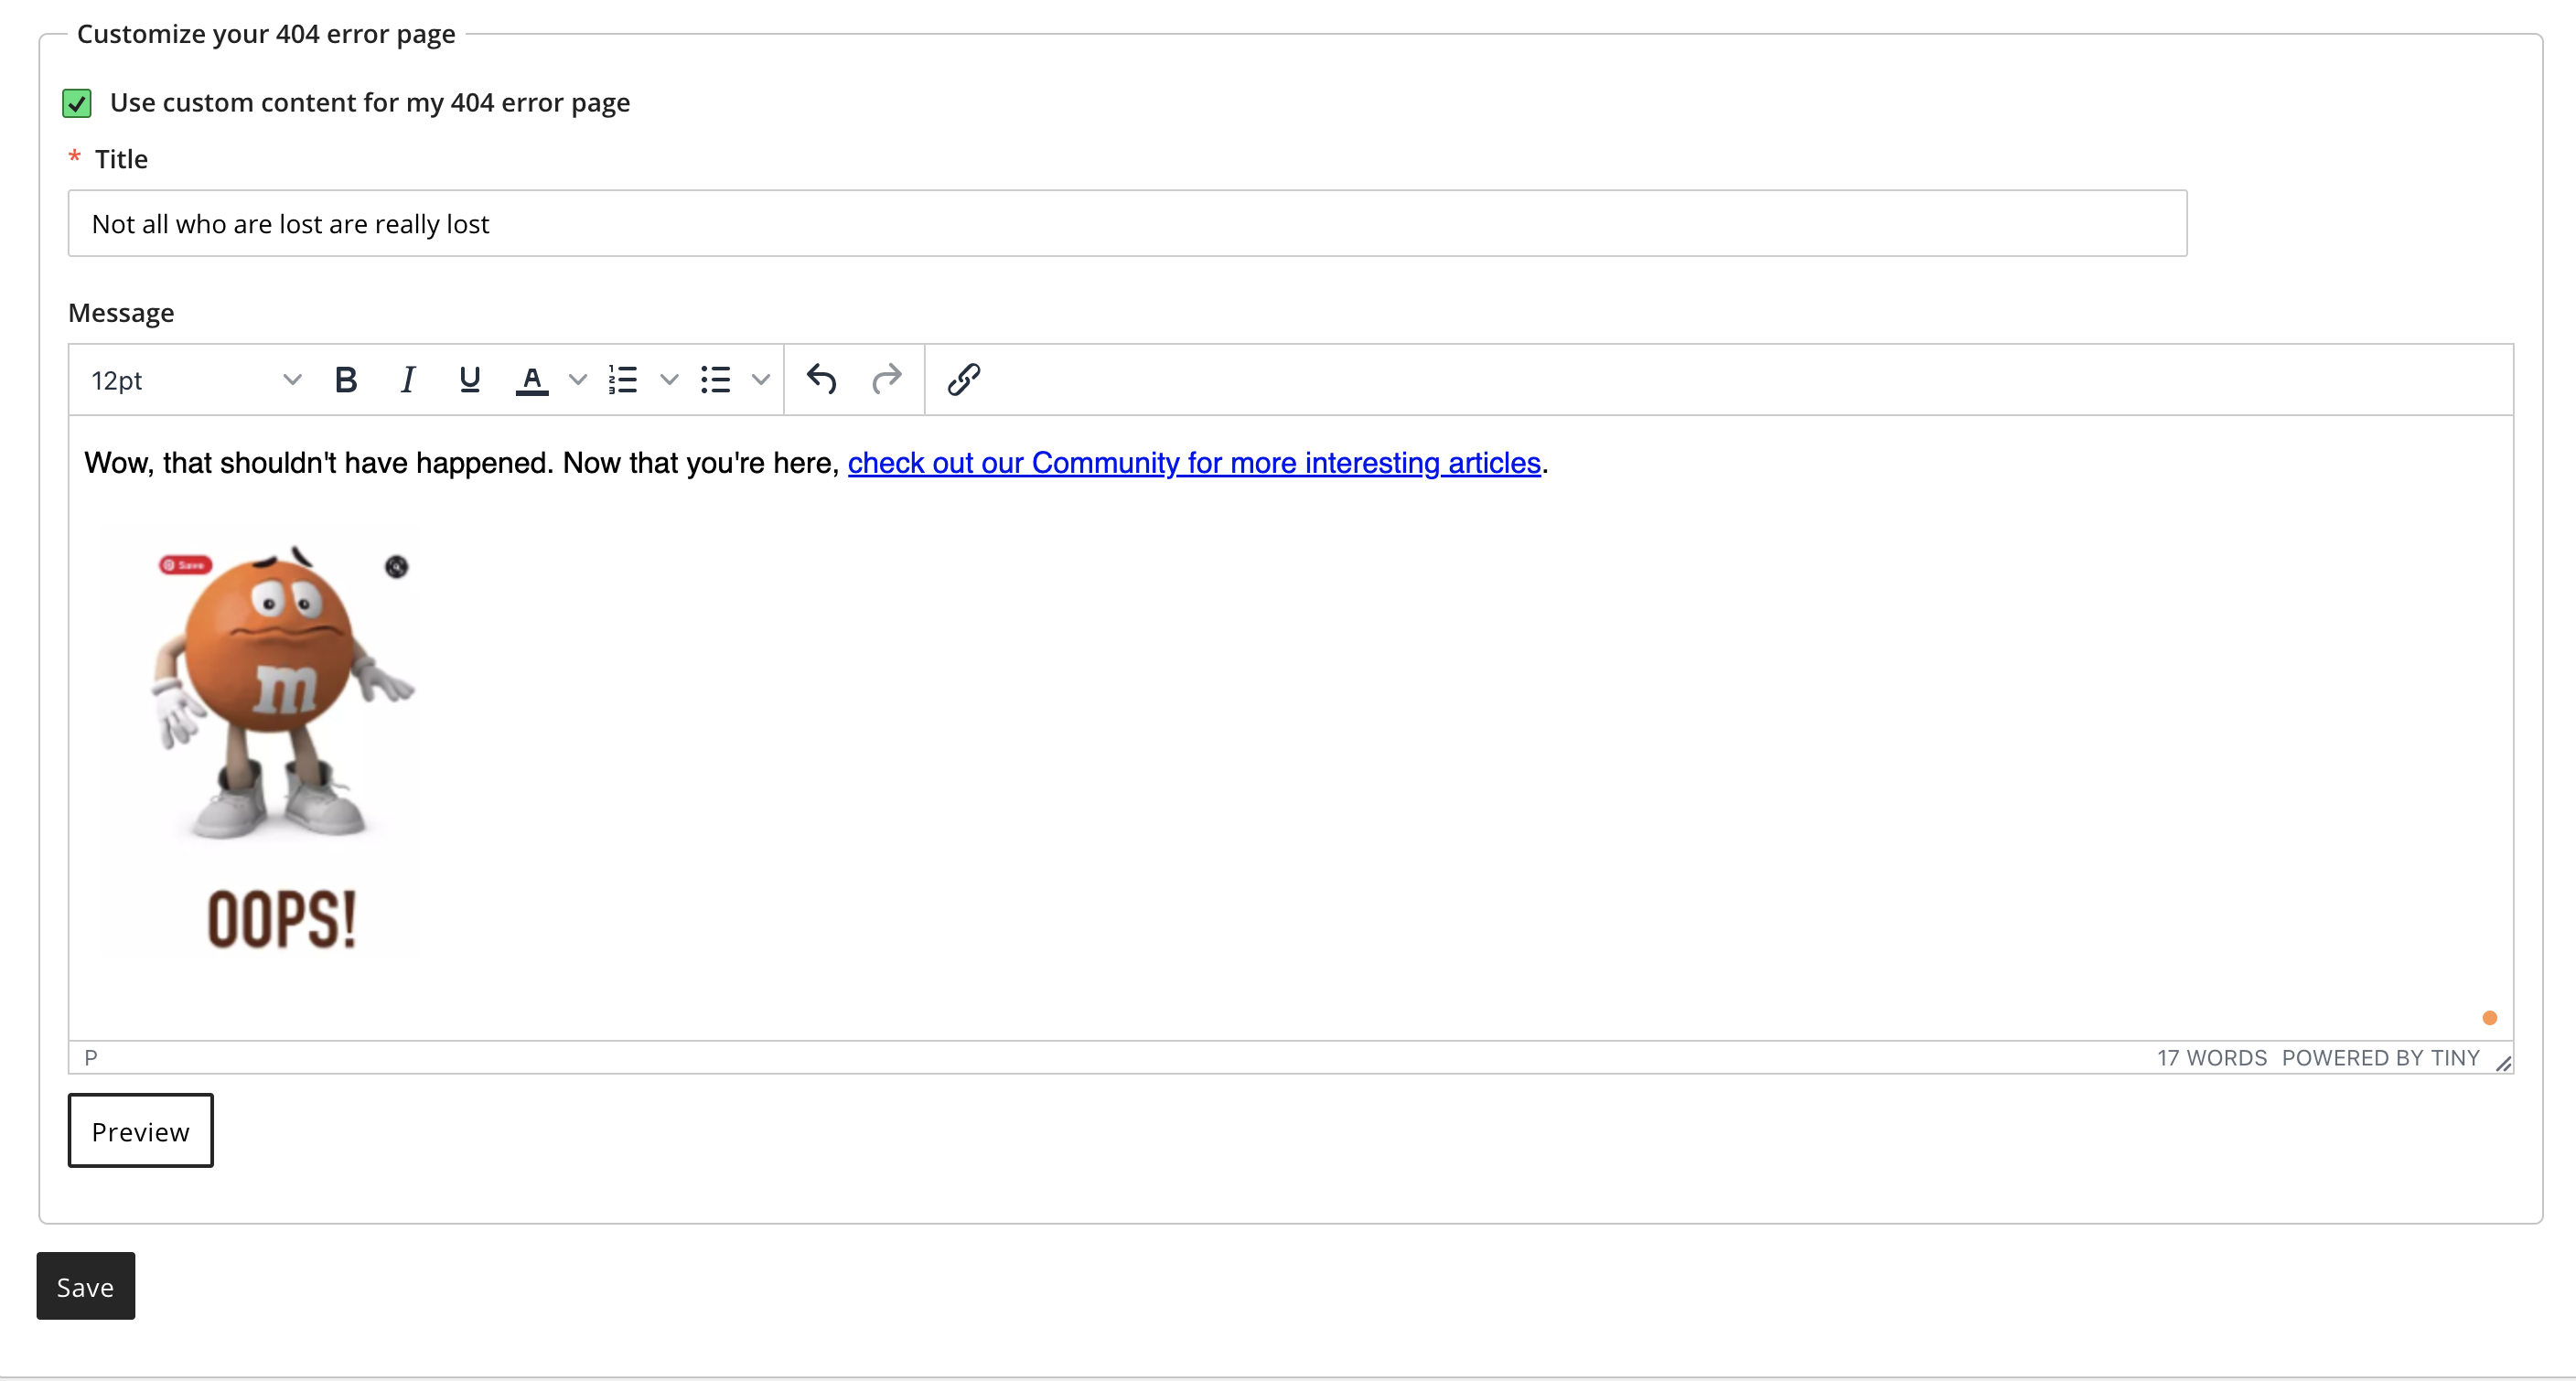
Task: Select the P element path in status bar
Action: click(91, 1058)
